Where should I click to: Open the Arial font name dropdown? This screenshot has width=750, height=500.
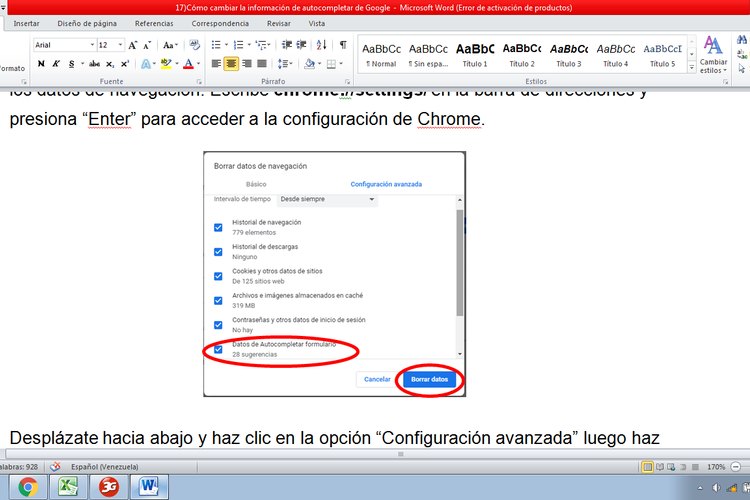[92, 45]
